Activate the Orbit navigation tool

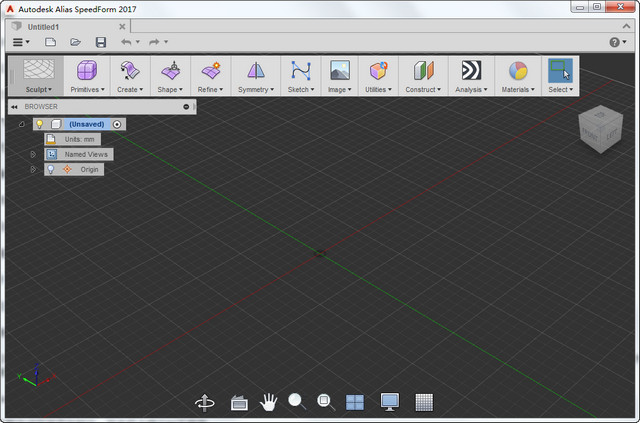click(204, 402)
